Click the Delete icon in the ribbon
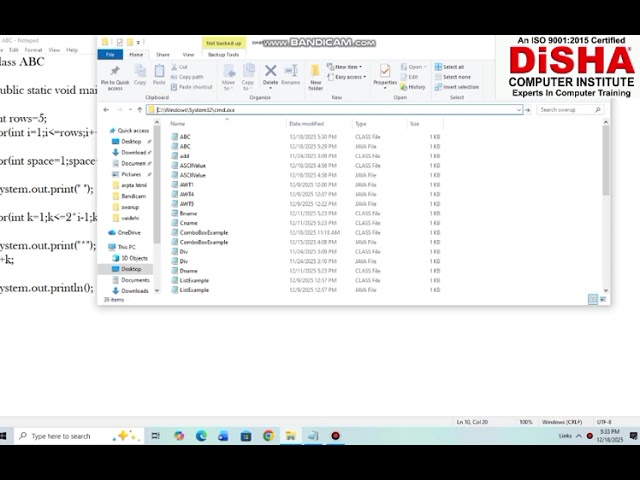 pyautogui.click(x=270, y=74)
